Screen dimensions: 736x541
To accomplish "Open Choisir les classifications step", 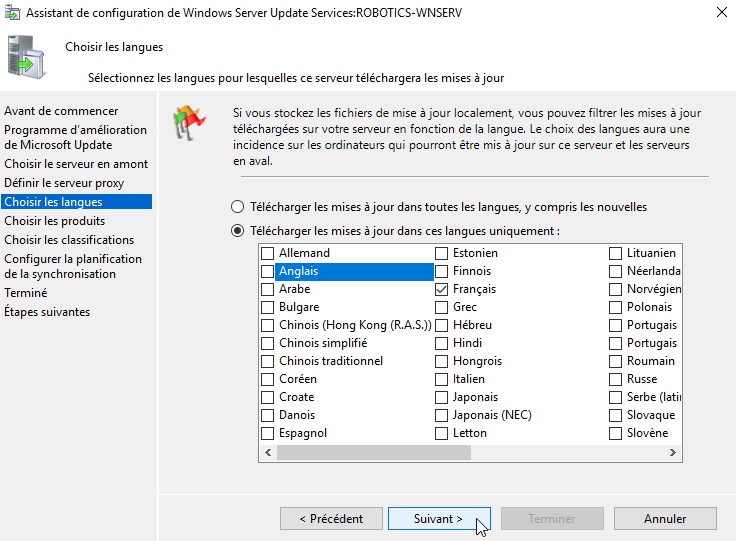I will (x=69, y=240).
